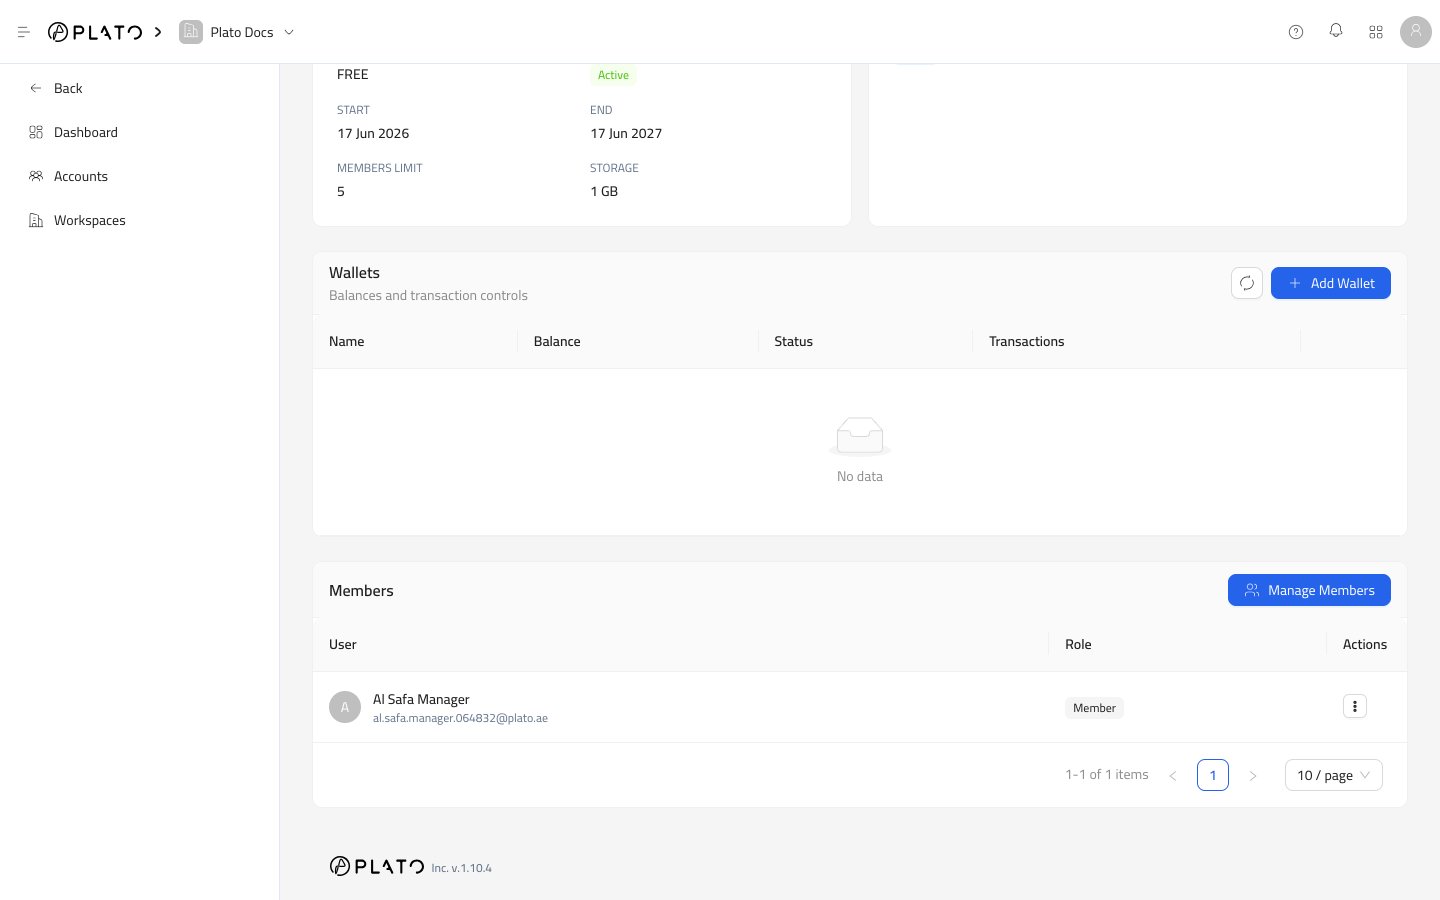Click the No data empty icon
This screenshot has width=1440, height=900.
pyautogui.click(x=860, y=437)
